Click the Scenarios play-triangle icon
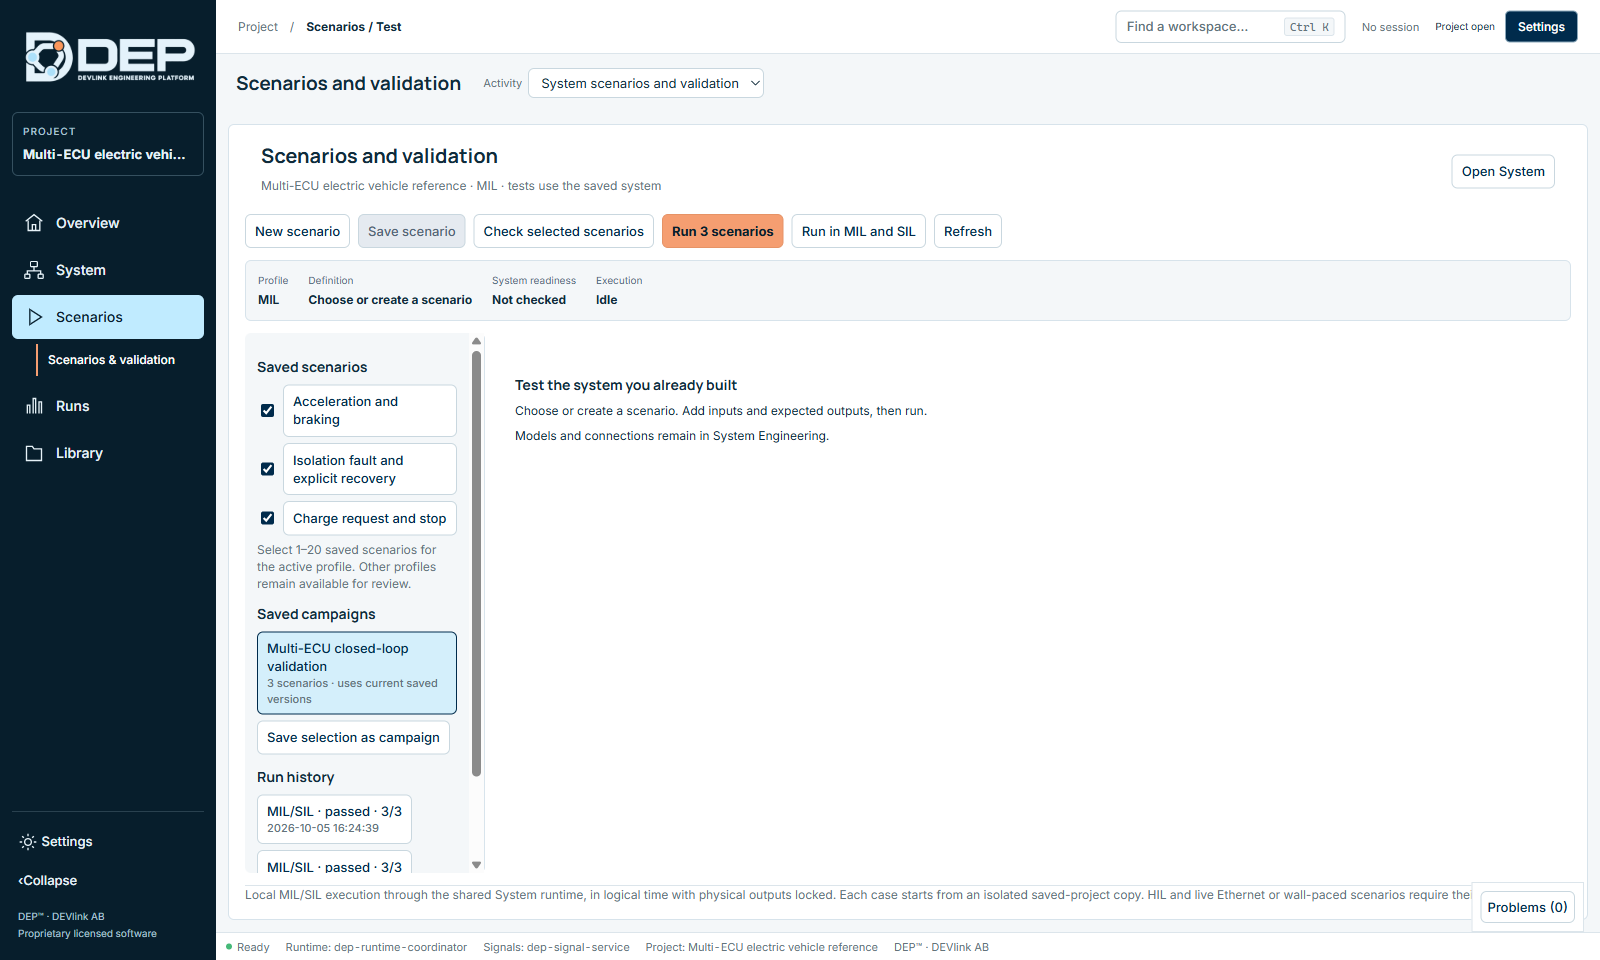Screen dimensions: 1600x960 pos(35,317)
